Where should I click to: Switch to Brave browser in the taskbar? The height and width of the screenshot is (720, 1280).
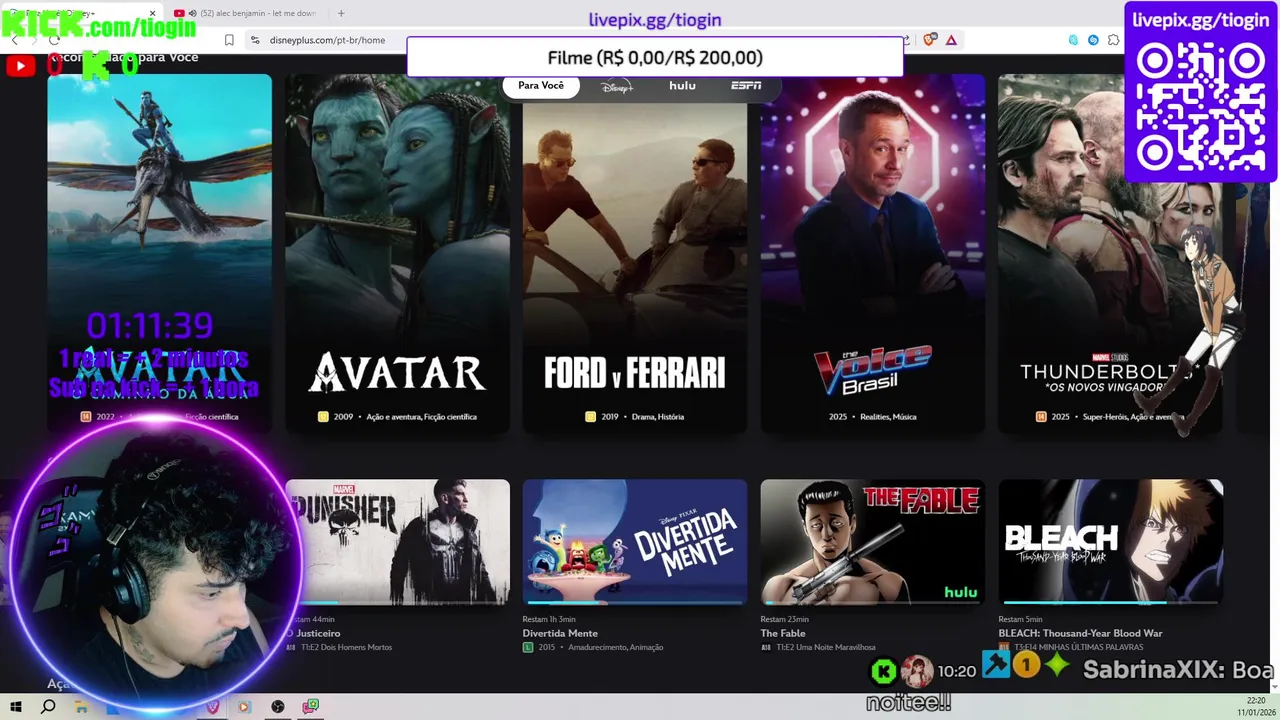pyautogui.click(x=212, y=706)
